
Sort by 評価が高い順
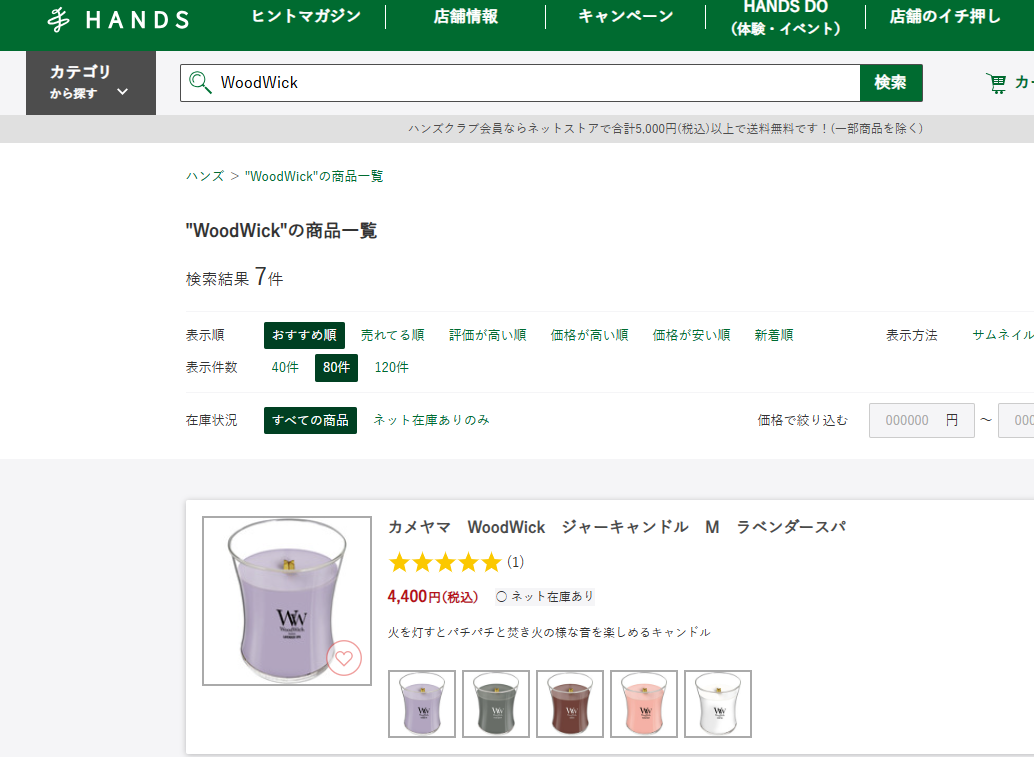tap(487, 335)
